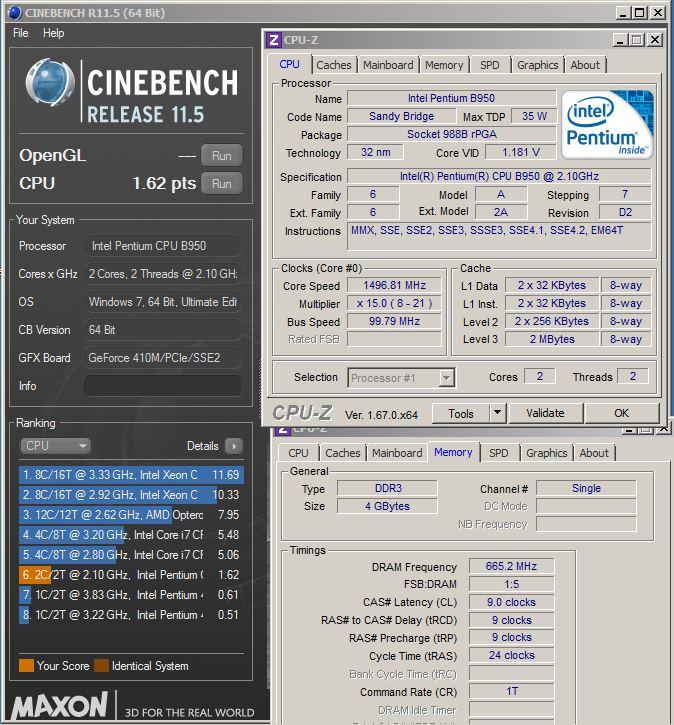Image resolution: width=674 pixels, height=725 pixels.
Task: Click the Validate button in CPU-Z
Action: point(545,413)
